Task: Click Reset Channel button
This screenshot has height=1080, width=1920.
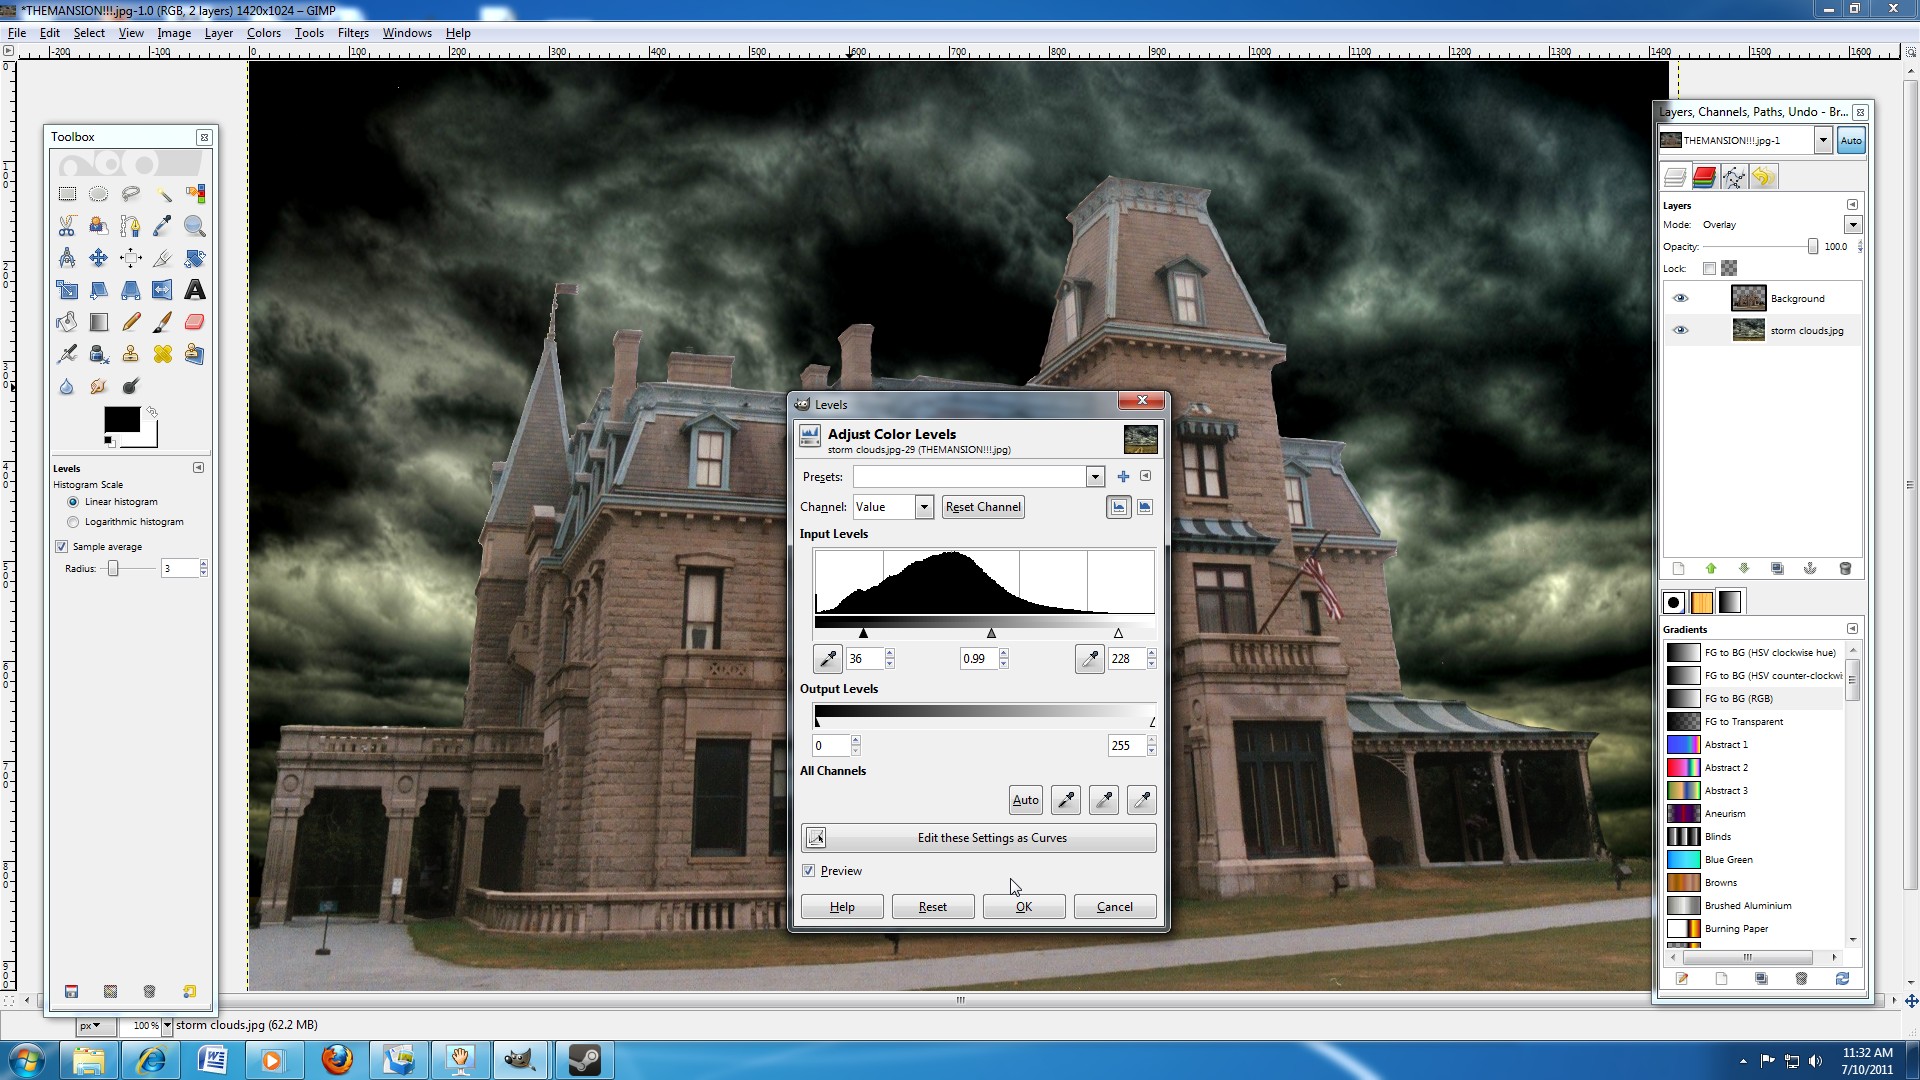Action: [x=983, y=507]
